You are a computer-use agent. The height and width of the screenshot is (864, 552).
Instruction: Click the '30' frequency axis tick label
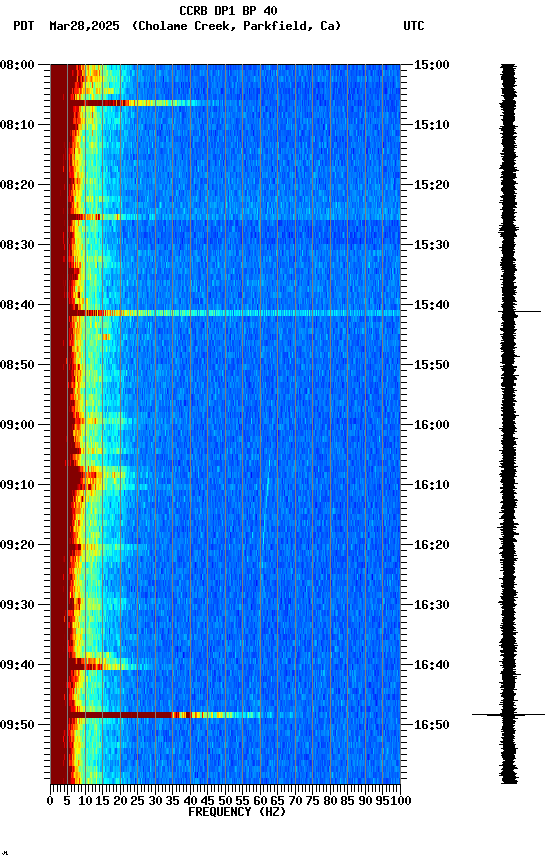tap(155, 801)
